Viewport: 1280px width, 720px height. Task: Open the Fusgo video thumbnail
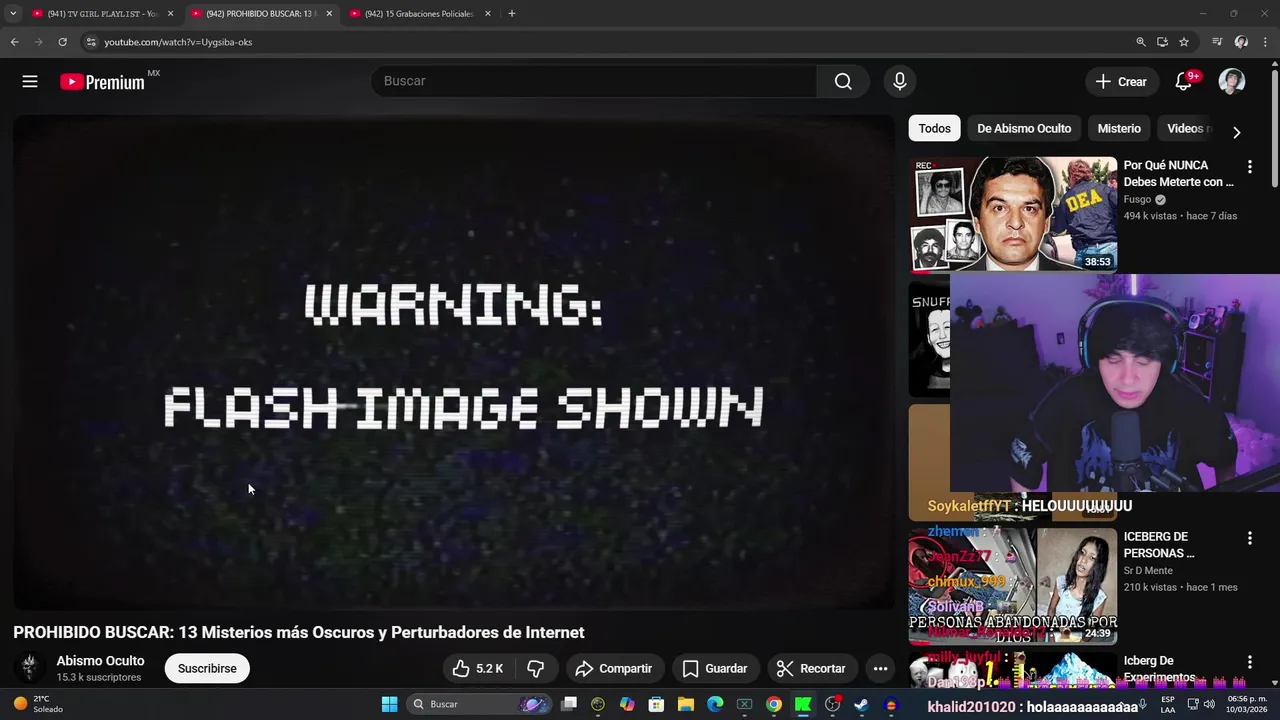pos(1013,214)
